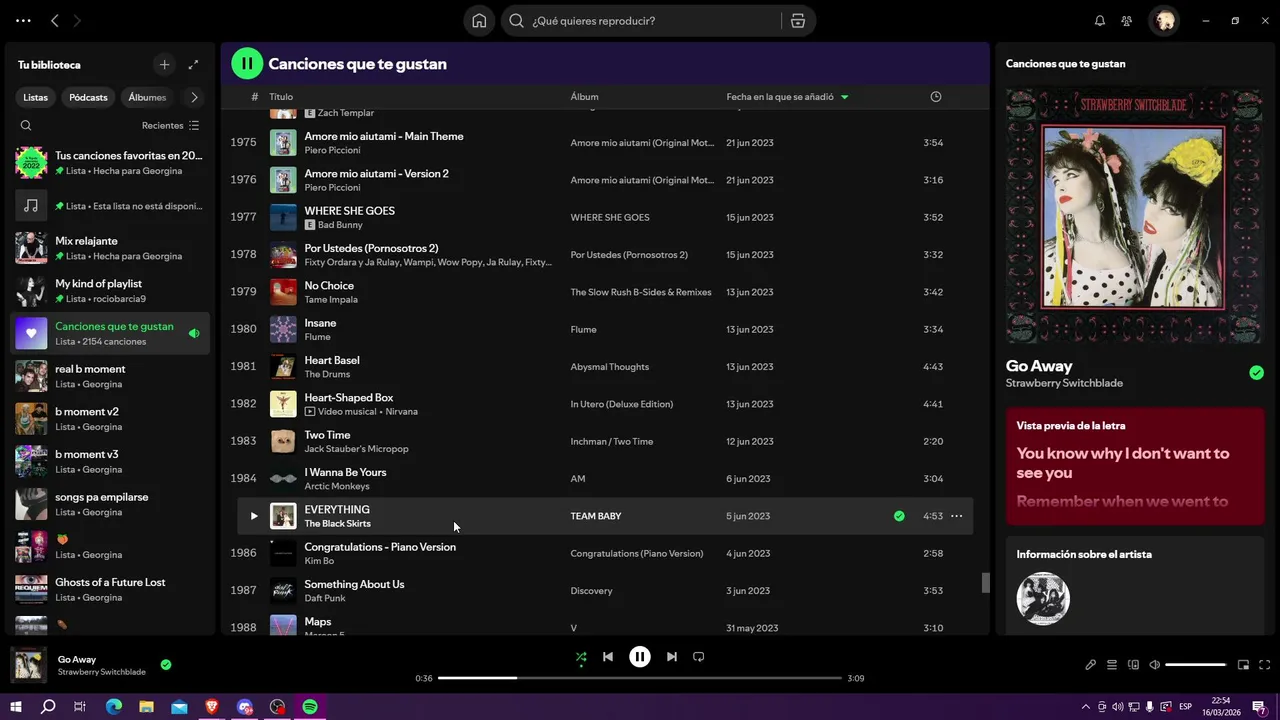
Task: Search within Tu biblioteca
Action: [26, 126]
